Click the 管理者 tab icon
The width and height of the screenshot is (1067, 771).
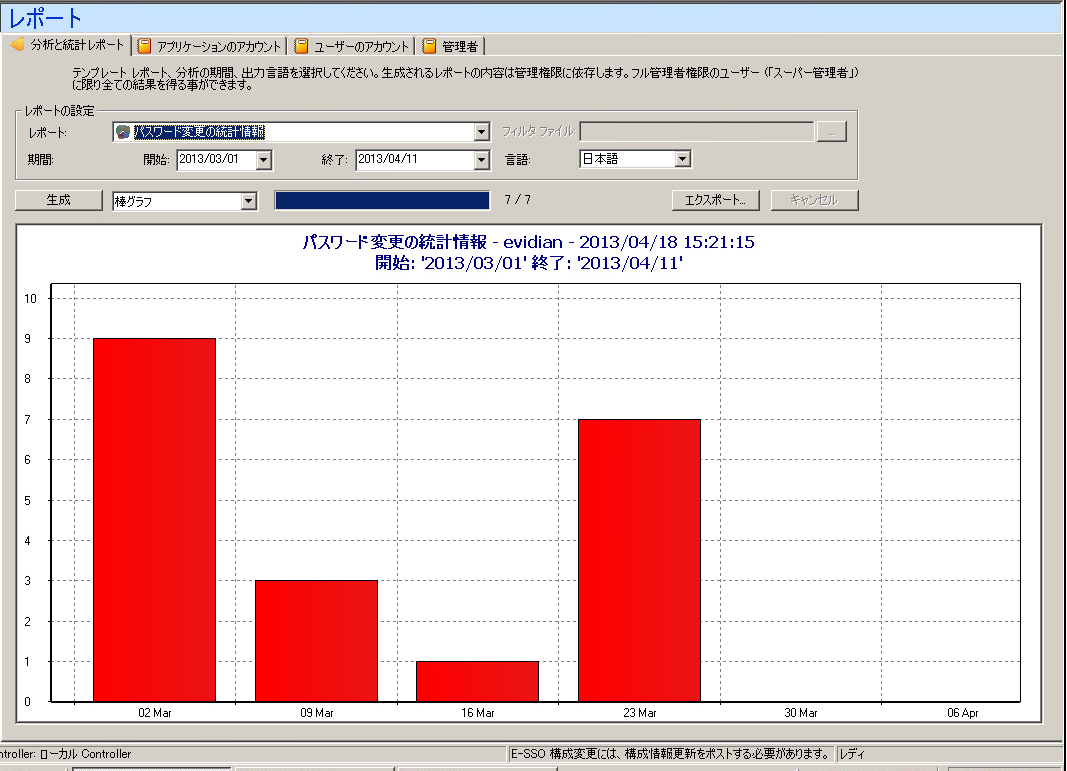429,46
